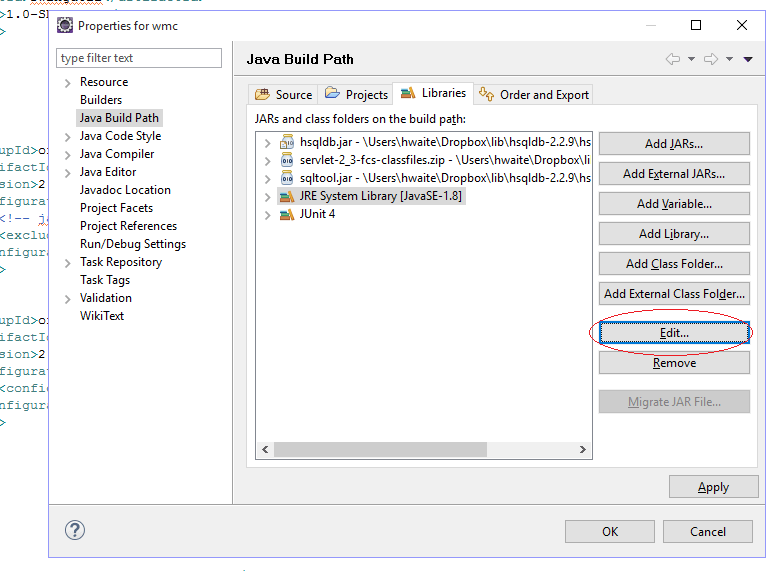
Task: Click the sqltool.jar file icon
Action: [x=287, y=178]
